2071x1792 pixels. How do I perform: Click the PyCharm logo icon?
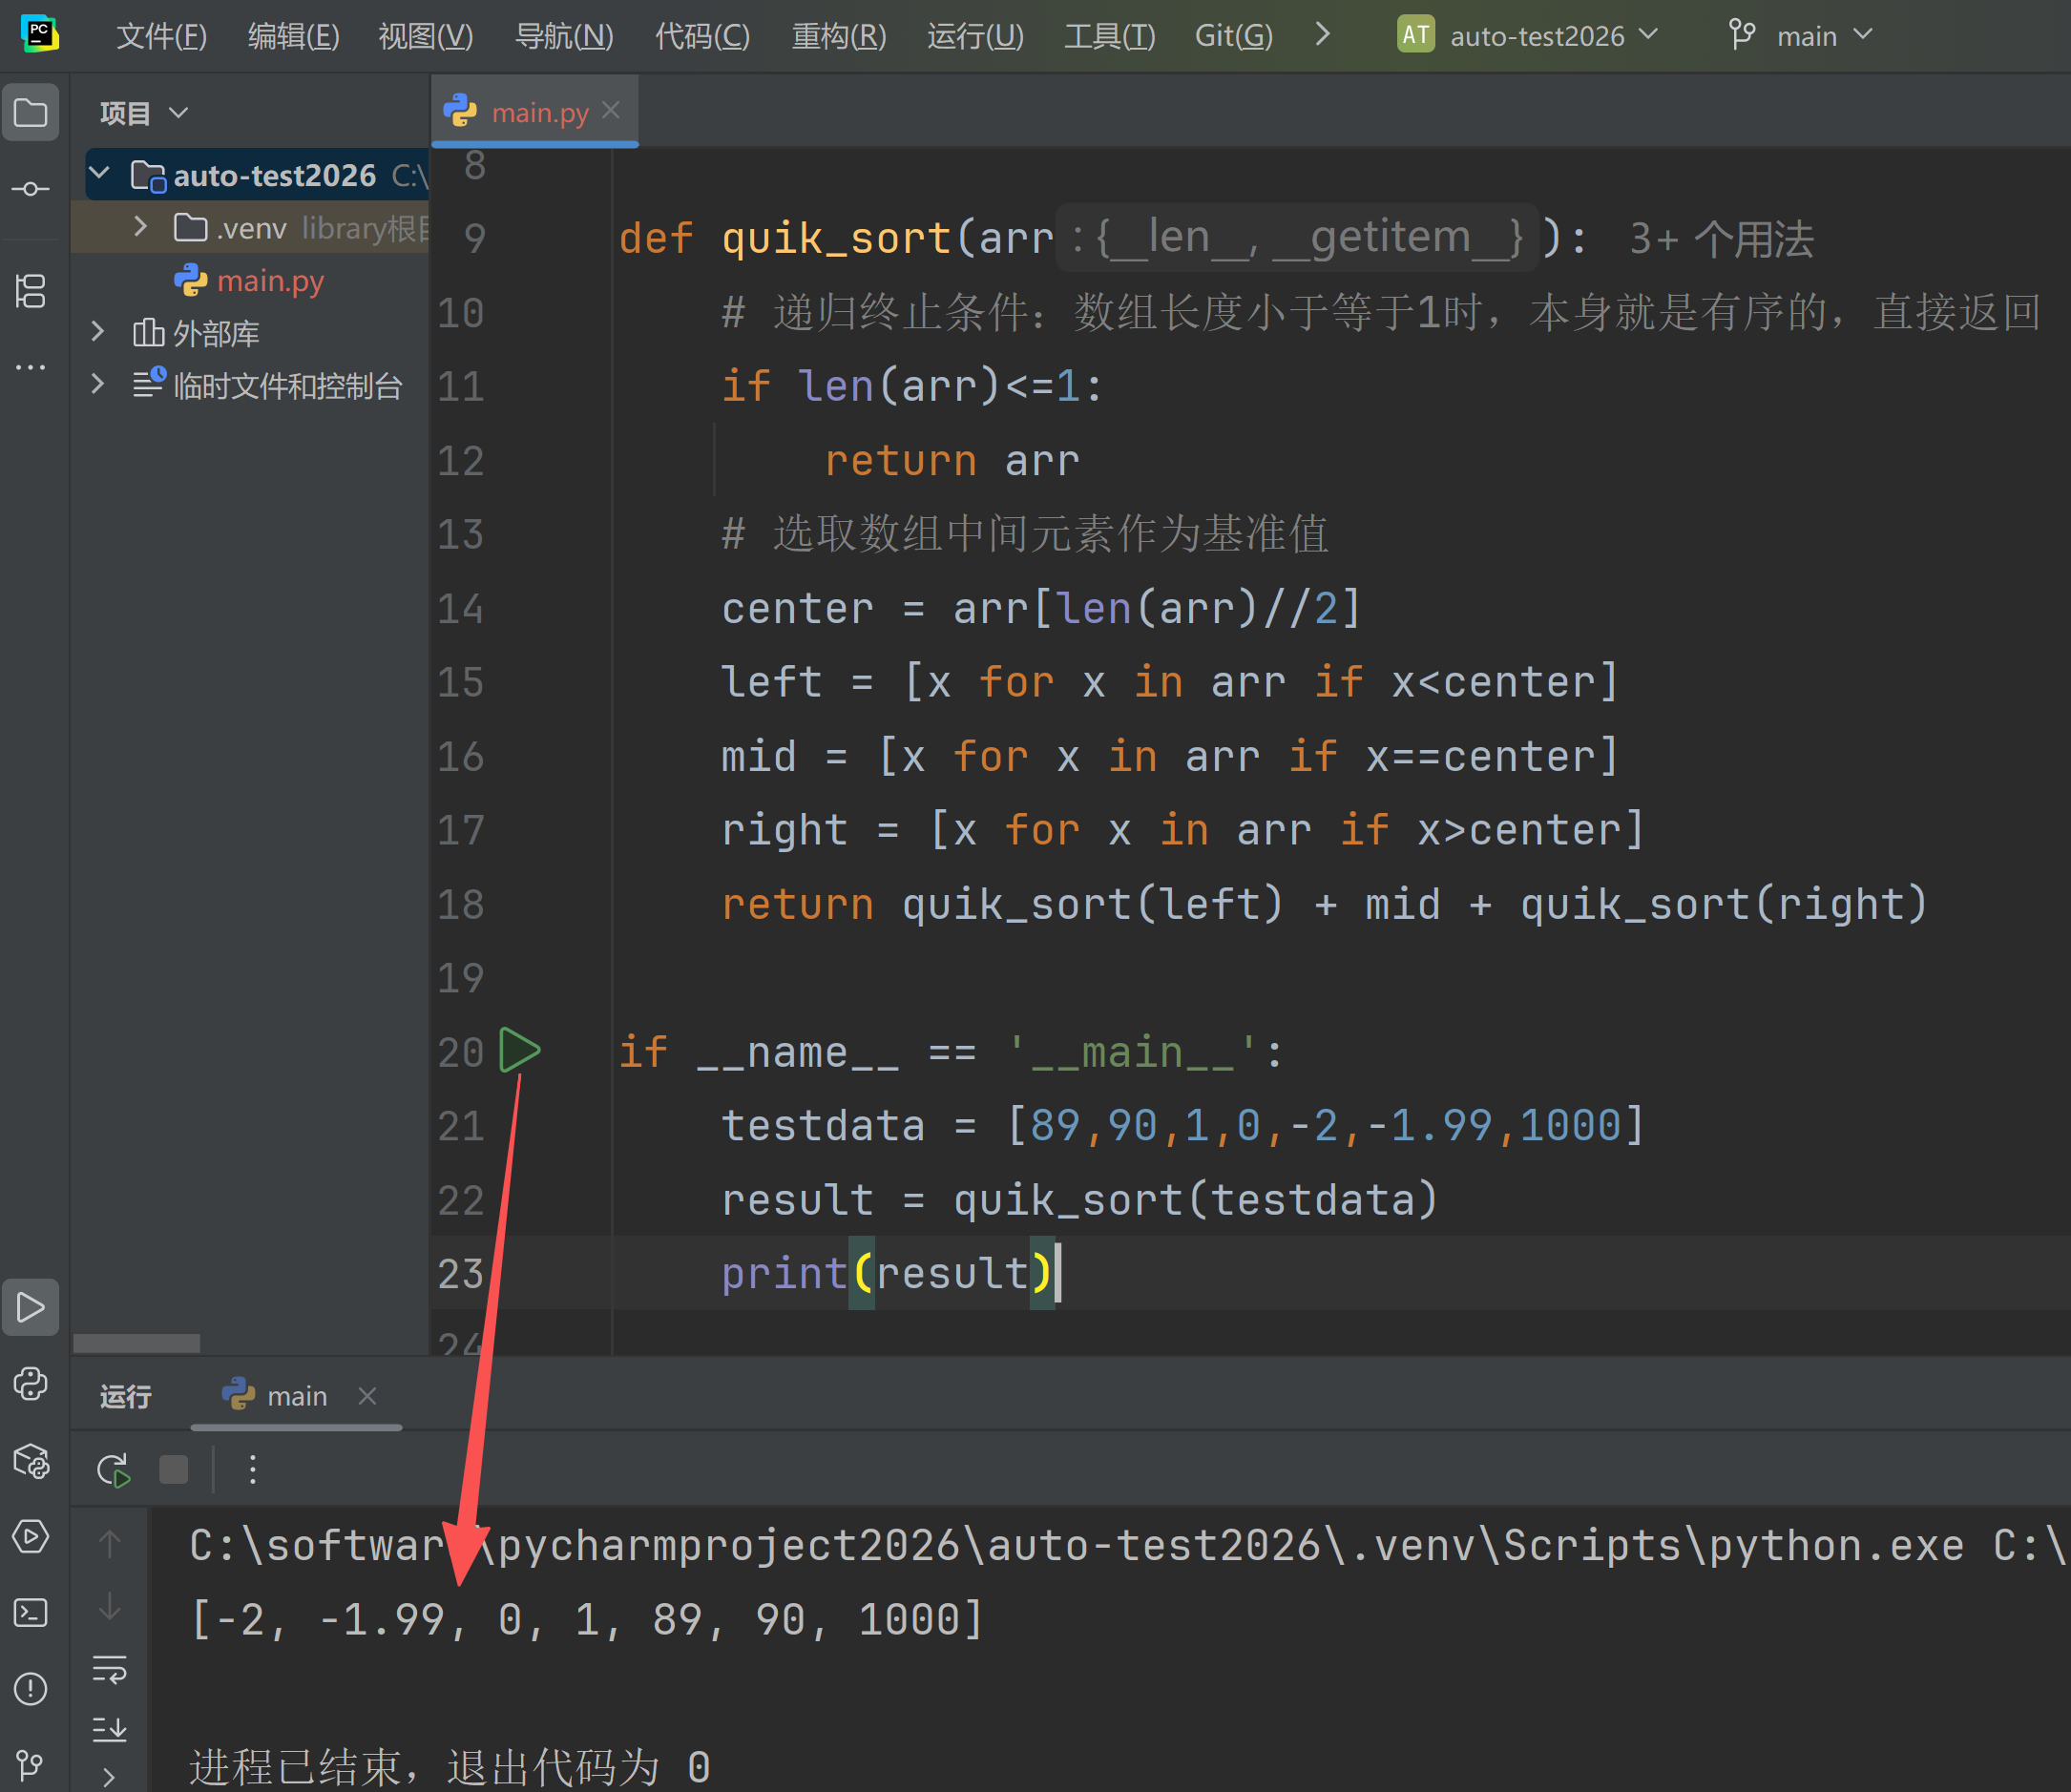pos(39,34)
